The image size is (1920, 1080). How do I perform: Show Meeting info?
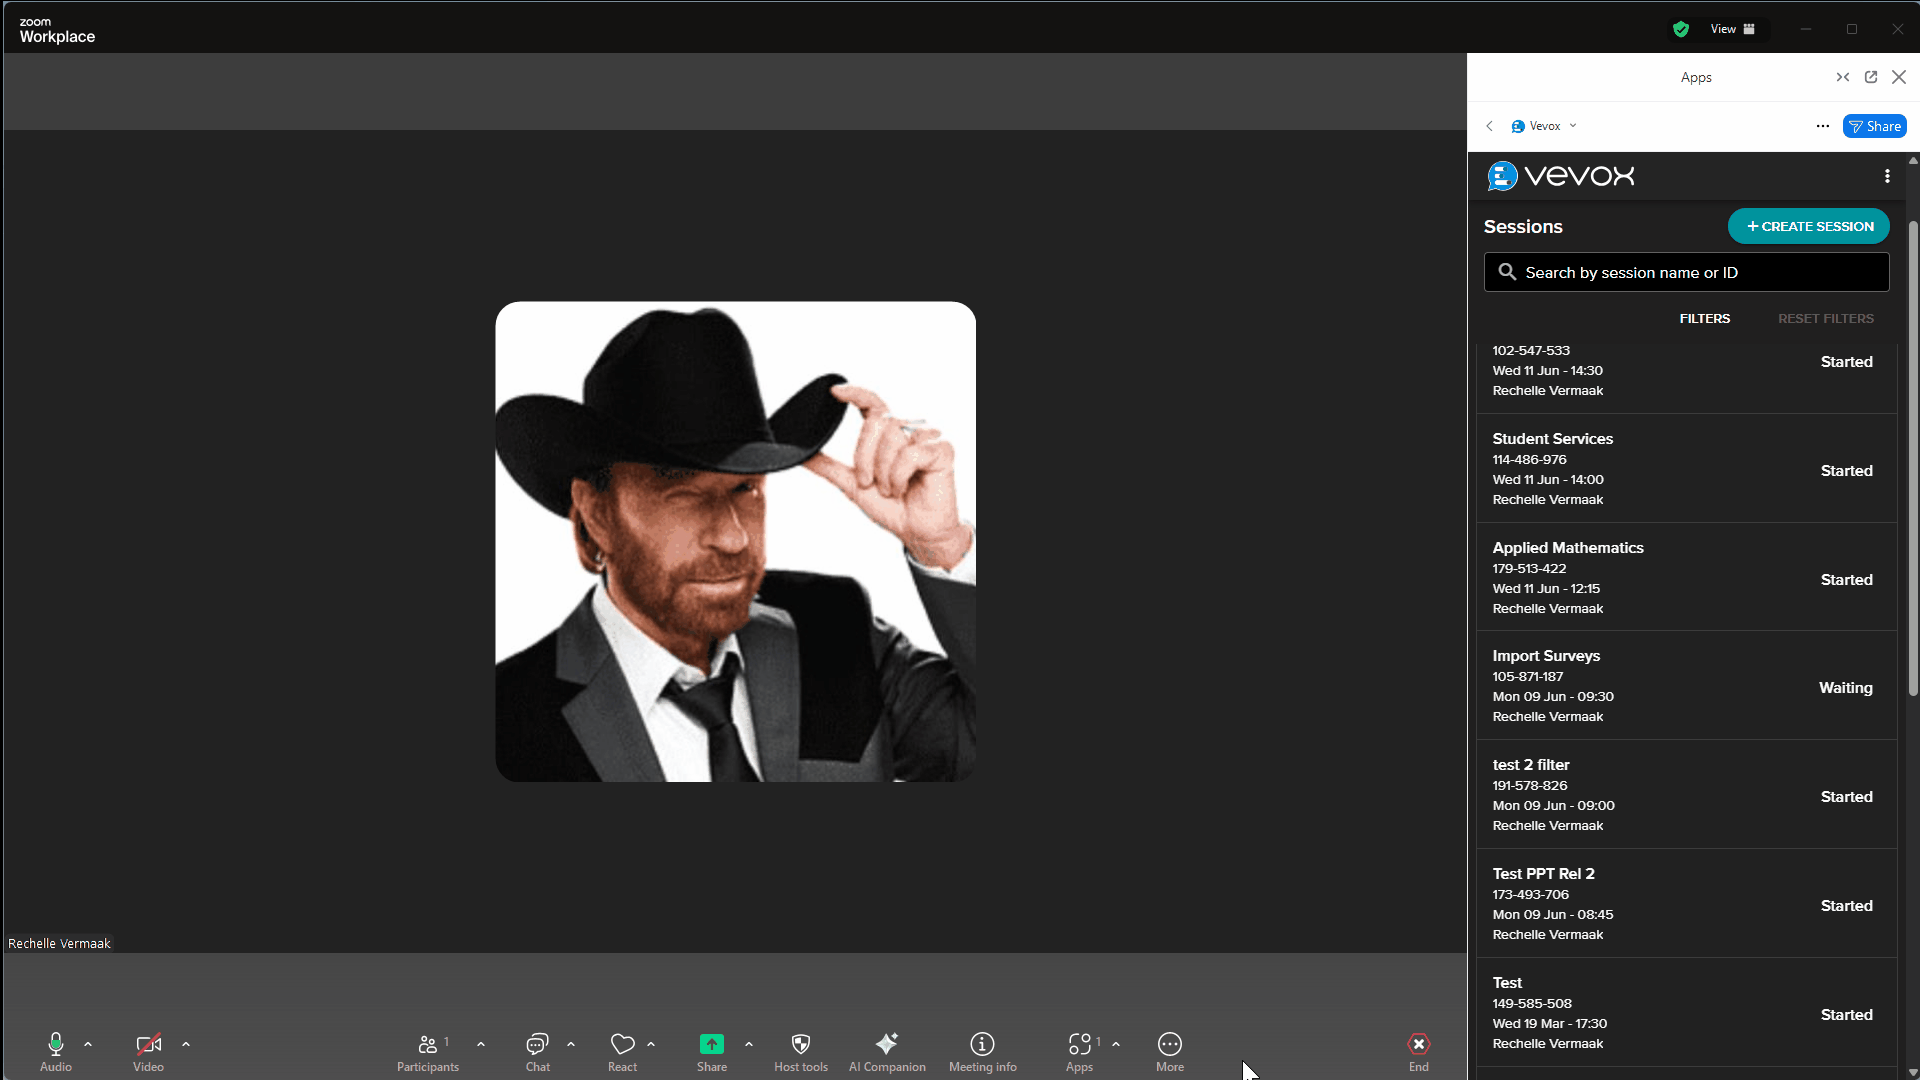(x=982, y=1044)
